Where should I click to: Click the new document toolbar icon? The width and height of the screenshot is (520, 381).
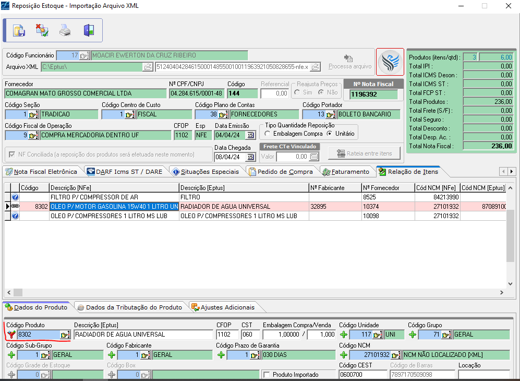tap(19, 30)
